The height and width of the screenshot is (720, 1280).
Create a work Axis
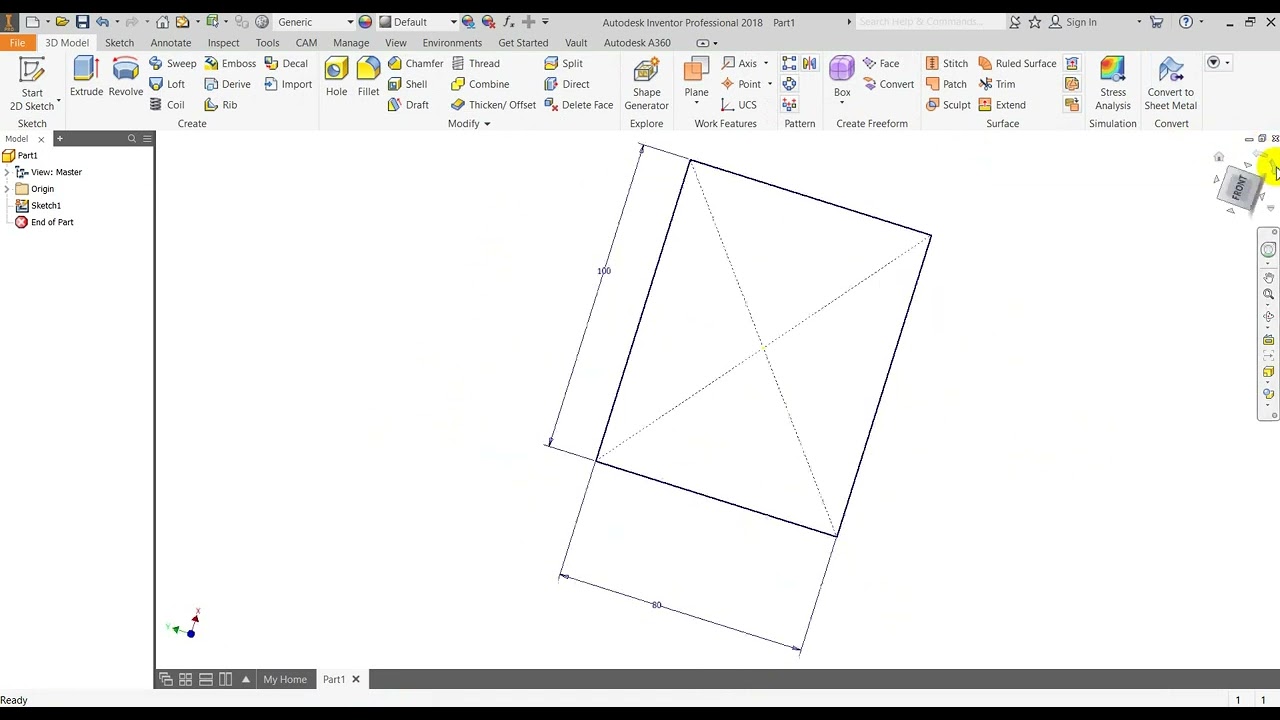[x=739, y=63]
